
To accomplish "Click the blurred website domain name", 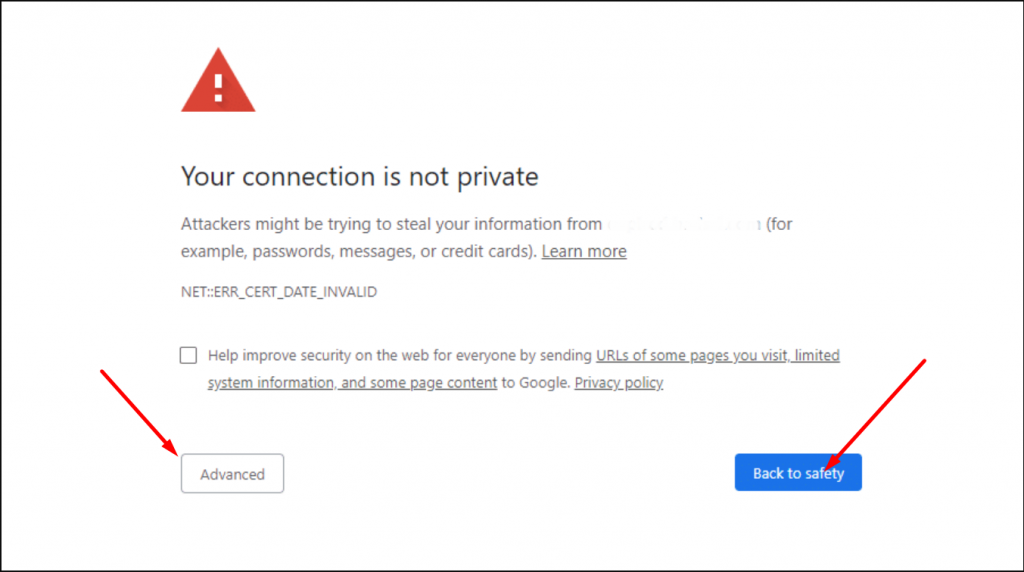I will coord(685,224).
